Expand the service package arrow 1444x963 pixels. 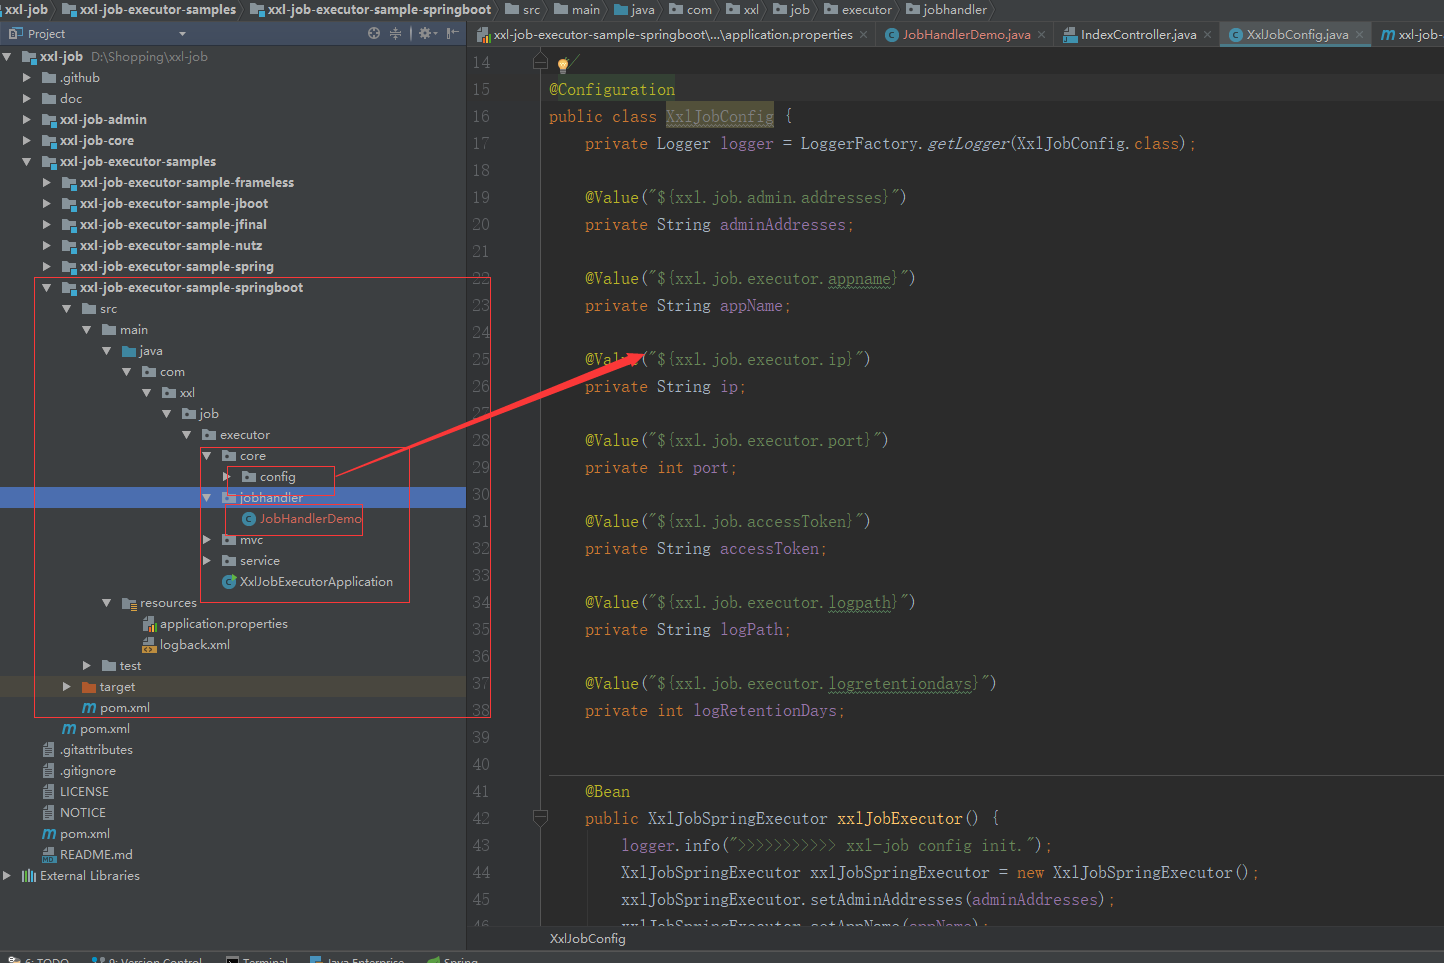[x=207, y=561]
